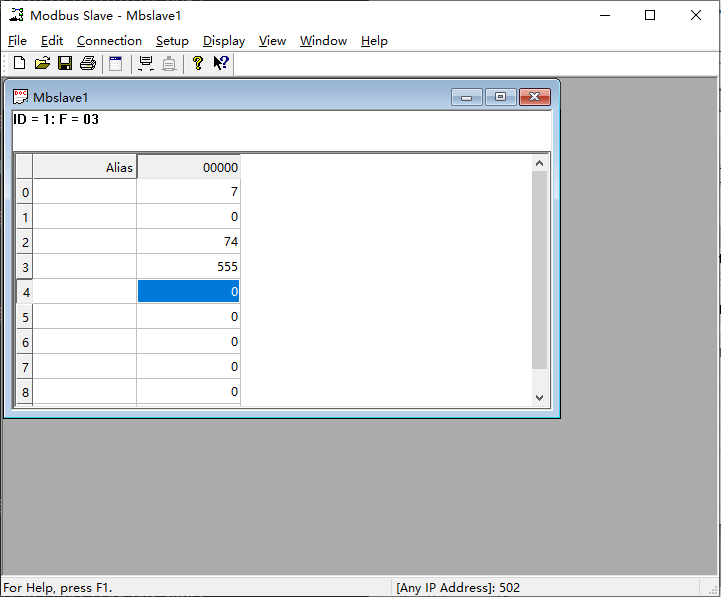Click row header number 8
Viewport: 721px width, 597px height.
(x=25, y=391)
